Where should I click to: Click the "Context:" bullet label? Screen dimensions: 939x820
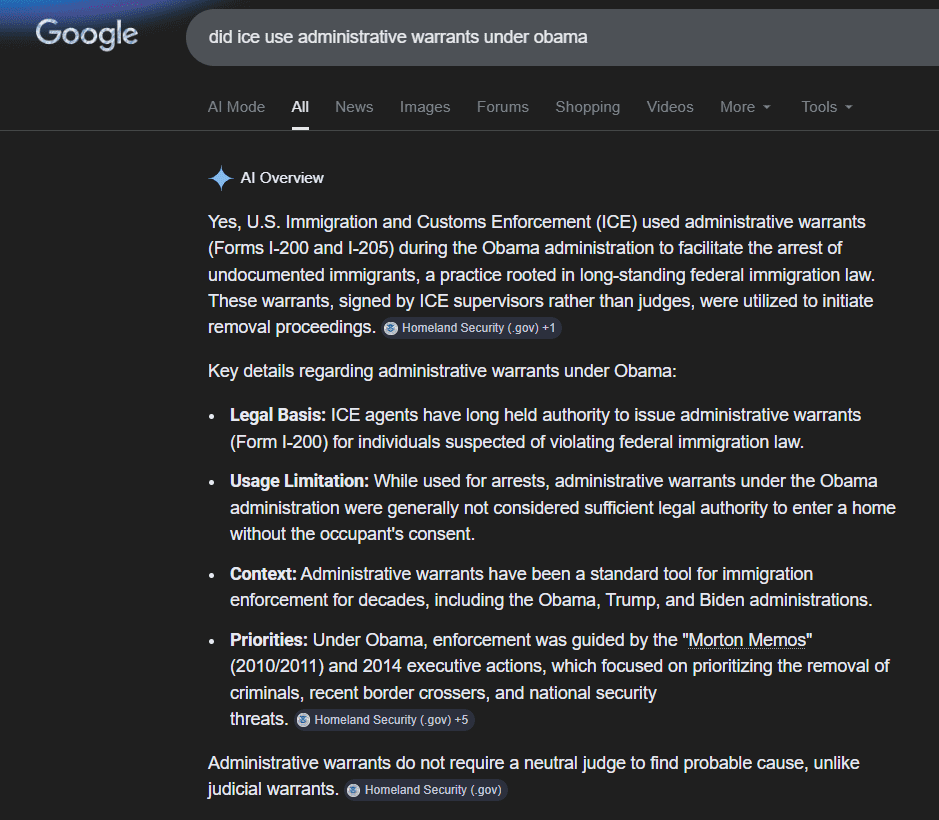[x=263, y=574]
